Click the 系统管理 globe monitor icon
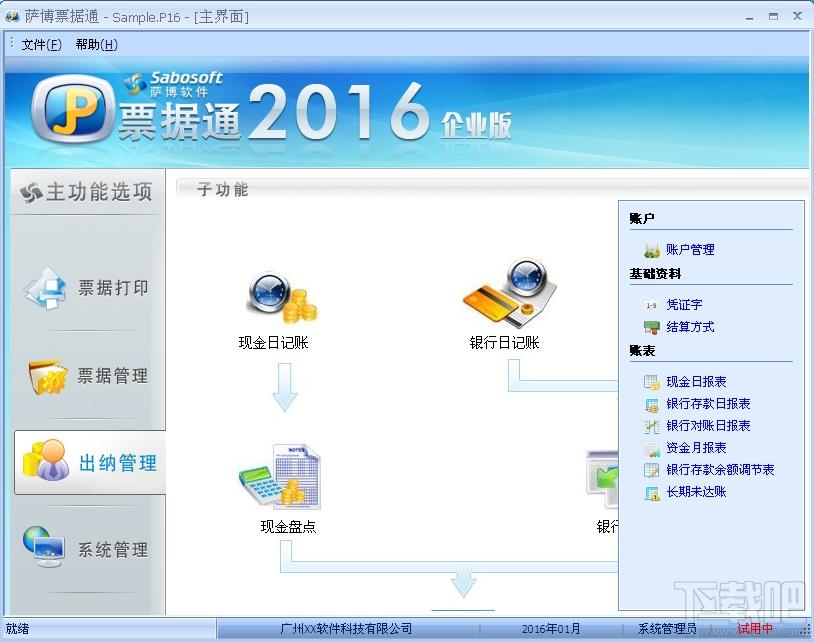Viewport: 814px width, 642px height. (x=44, y=547)
